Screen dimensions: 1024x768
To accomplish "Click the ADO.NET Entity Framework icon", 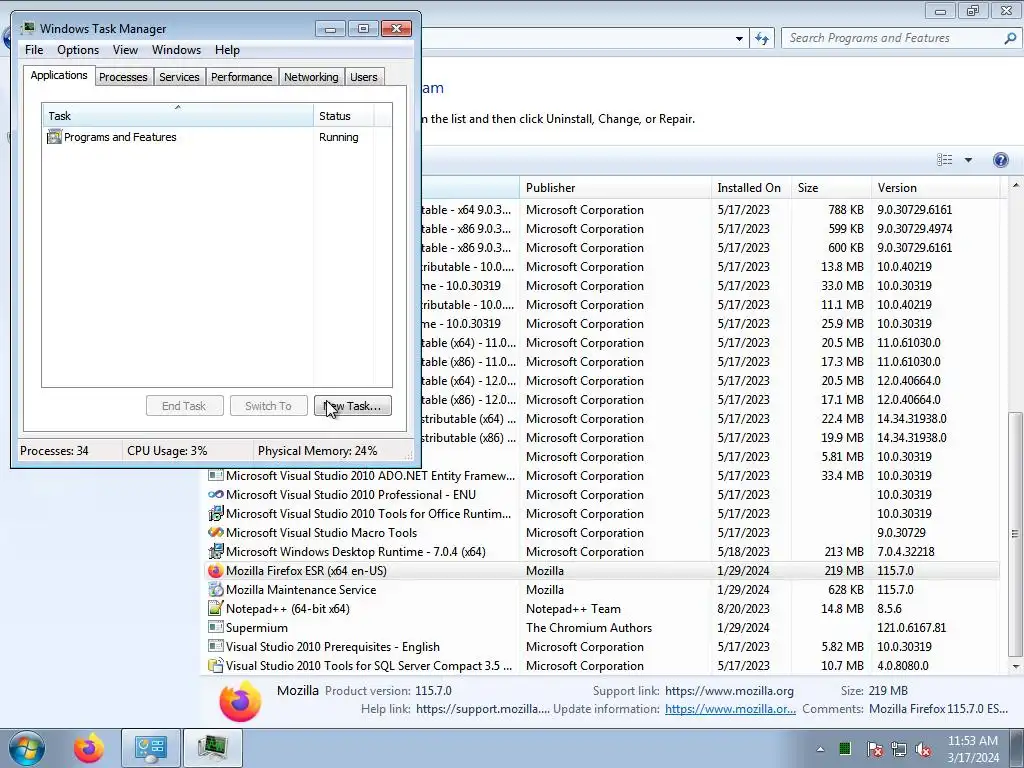I will (x=216, y=476).
